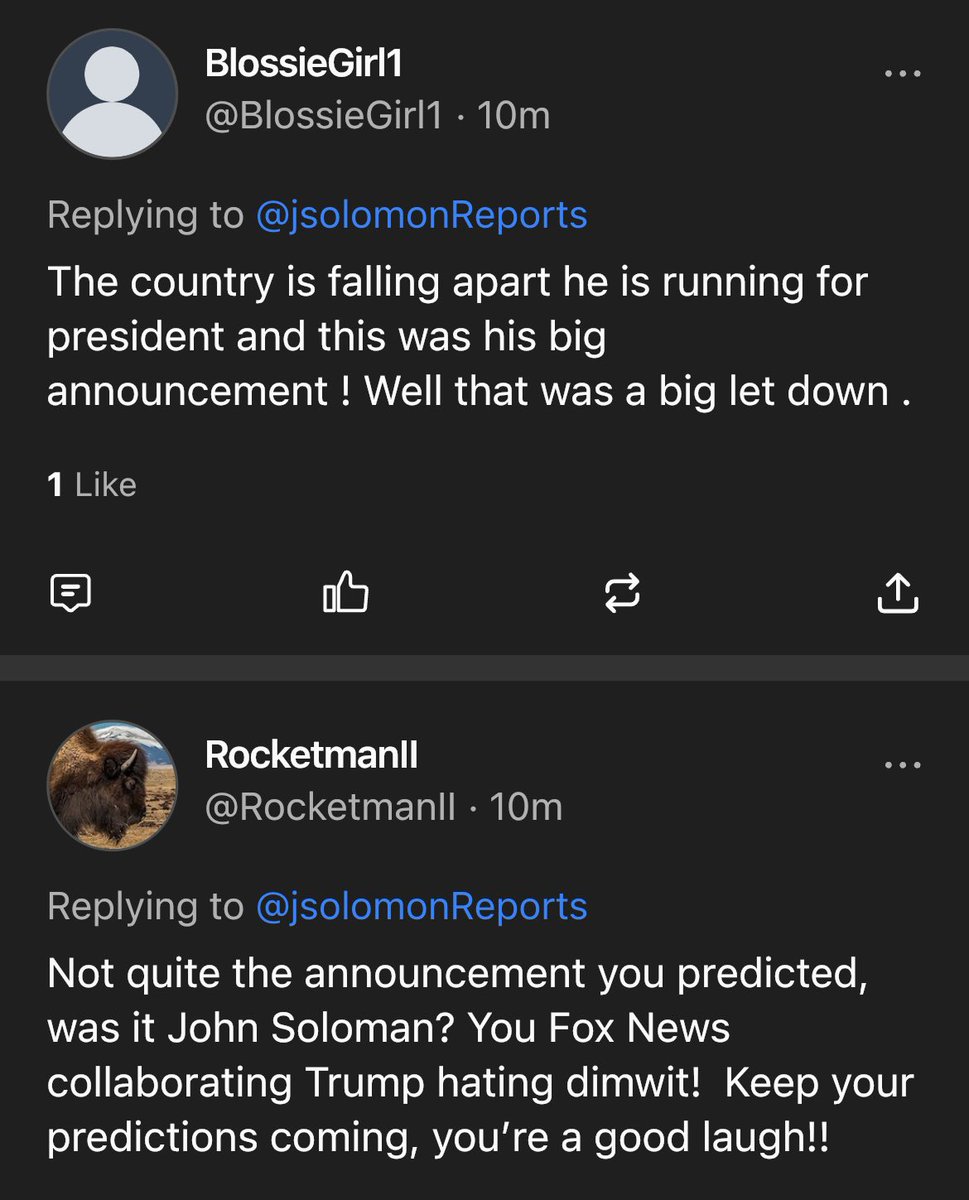The image size is (969, 1200).
Task: Follow @jsolomonReports link in BlossieGirl1's reply
Action: point(422,215)
